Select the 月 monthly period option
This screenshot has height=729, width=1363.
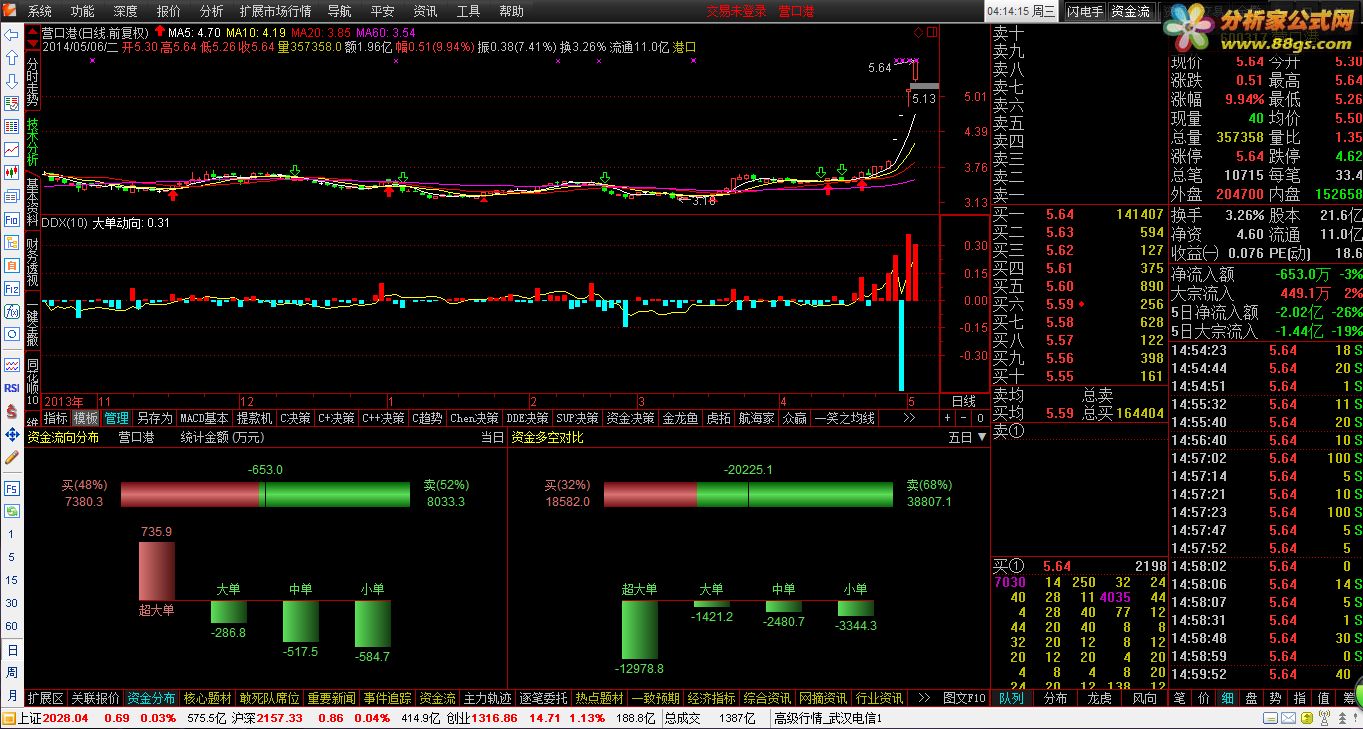click(x=11, y=695)
